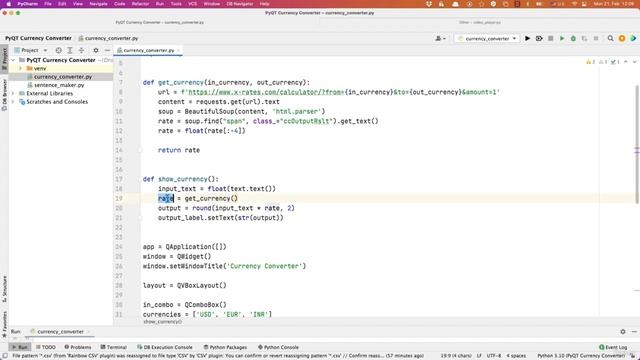Open the DB Navigator menu
Screen dimensions: 640x360
(240, 4)
